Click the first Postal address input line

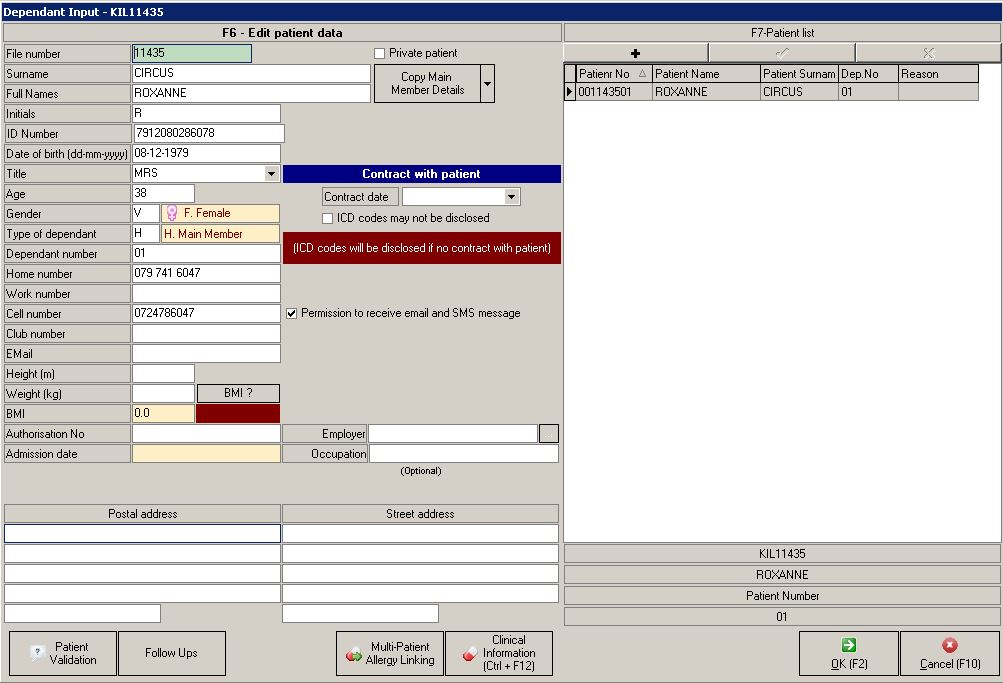tap(141, 533)
